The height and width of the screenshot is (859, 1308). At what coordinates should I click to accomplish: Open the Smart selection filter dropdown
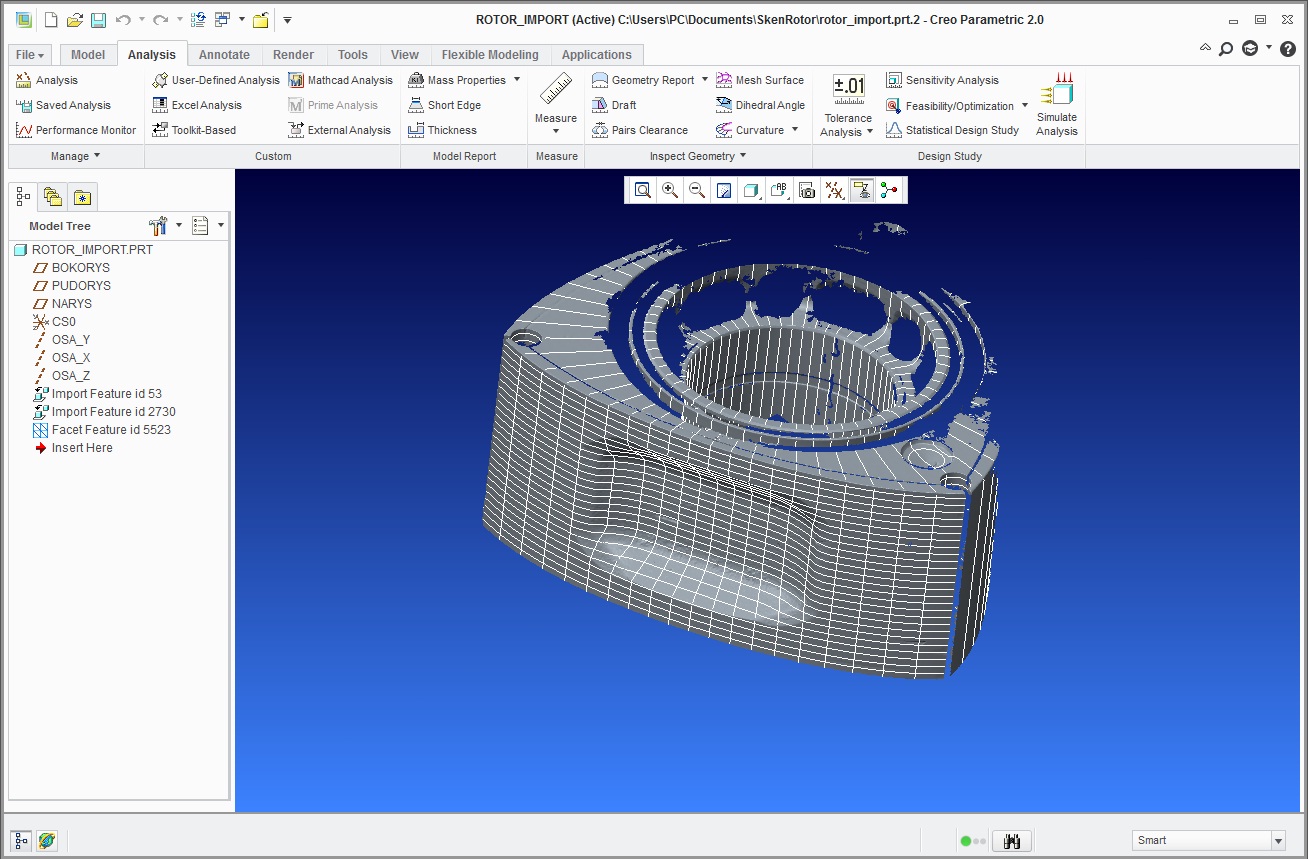coord(1277,841)
